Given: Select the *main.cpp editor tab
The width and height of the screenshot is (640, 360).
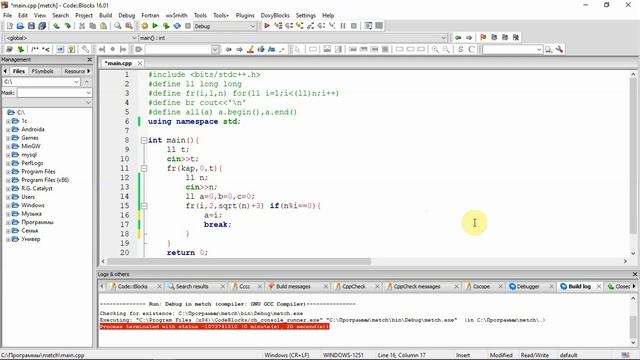Looking at the screenshot, I should [x=118, y=63].
